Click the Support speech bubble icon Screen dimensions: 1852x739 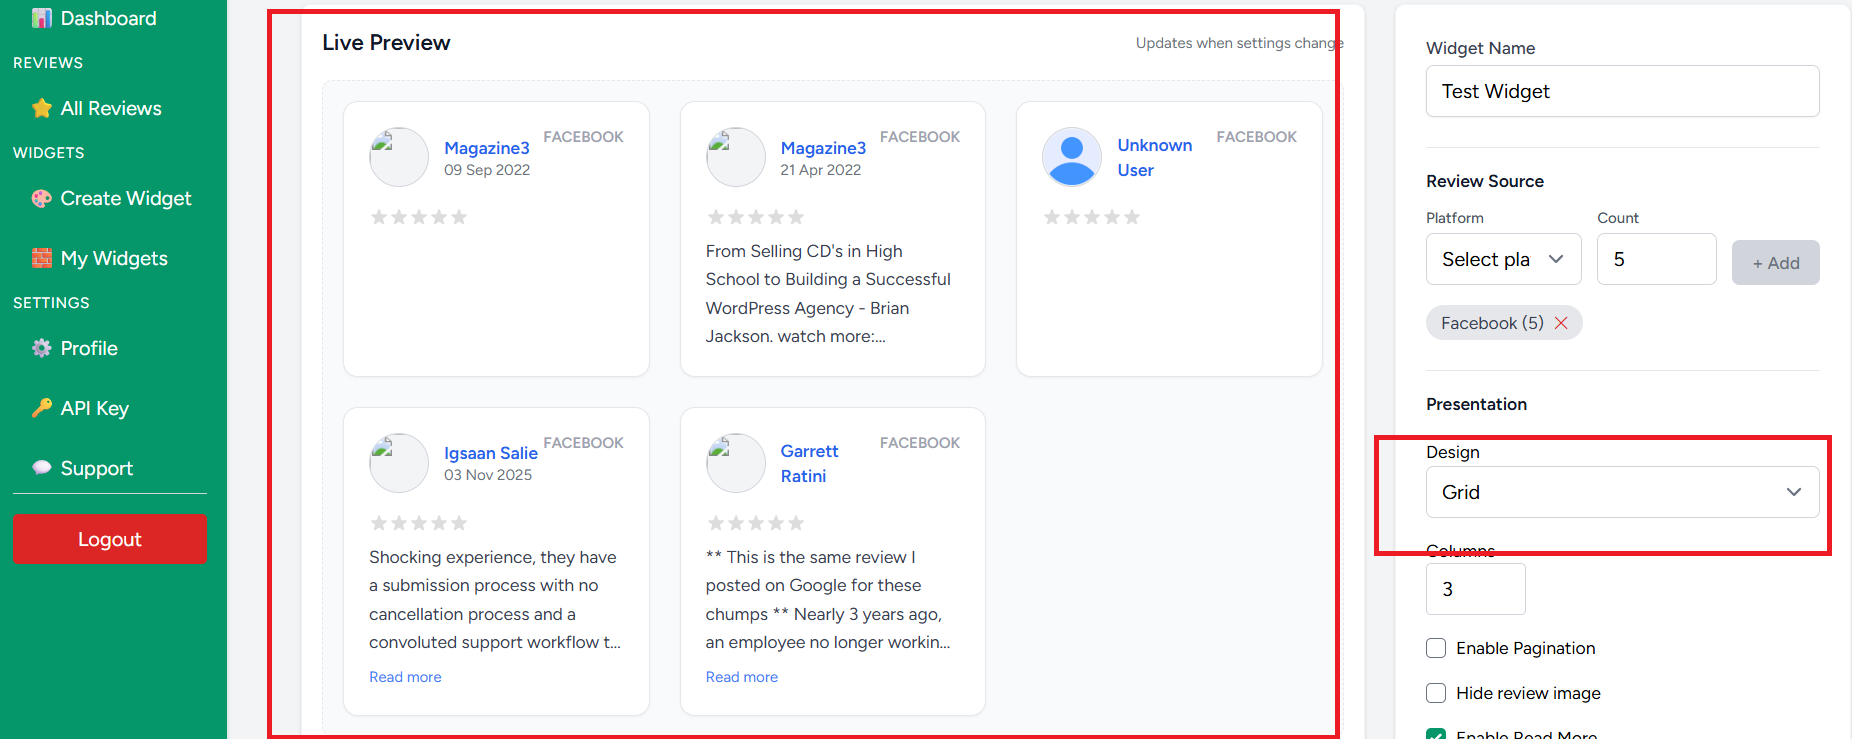pos(41,468)
